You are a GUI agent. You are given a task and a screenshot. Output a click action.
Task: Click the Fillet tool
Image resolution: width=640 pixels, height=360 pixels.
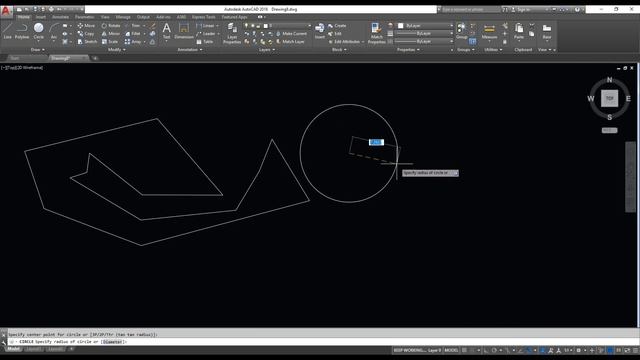click(x=133, y=33)
